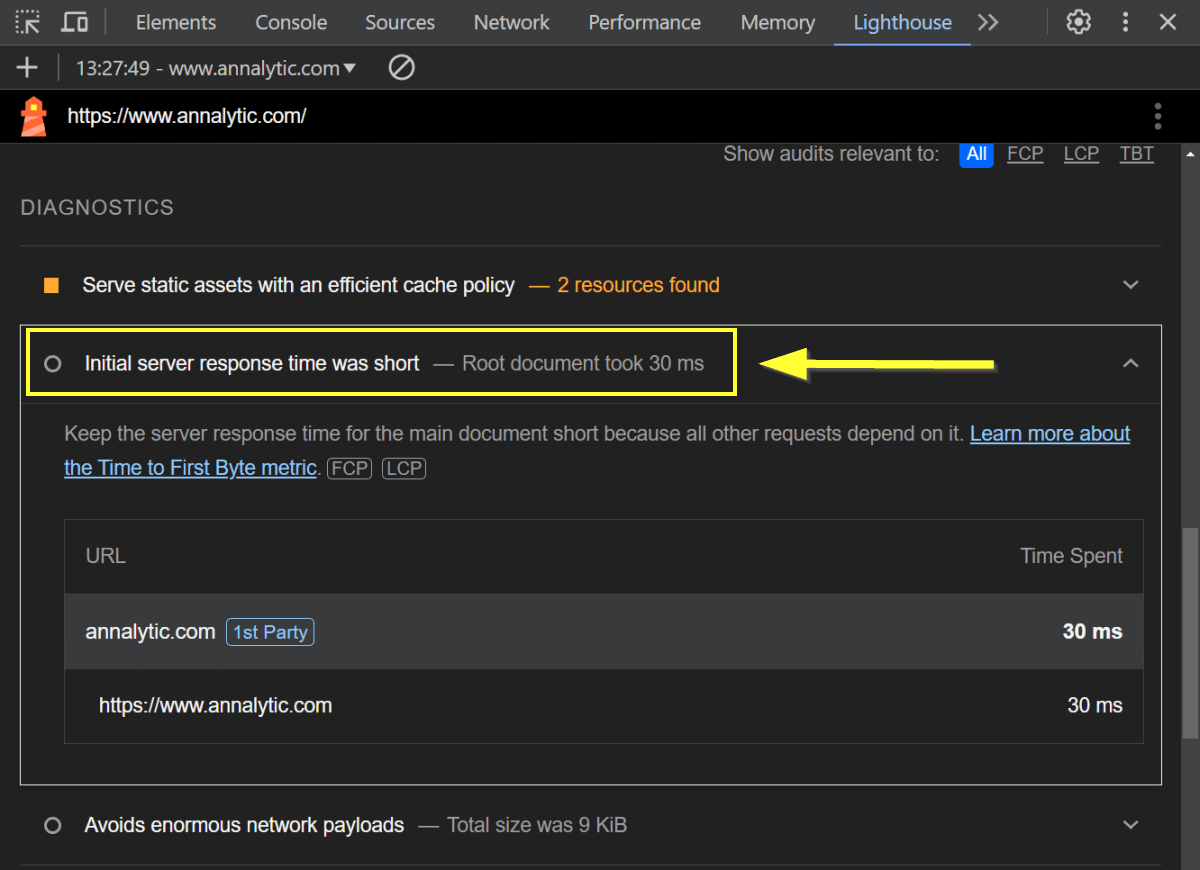Click the Lighthouse lighthouse logo icon

tap(34, 116)
